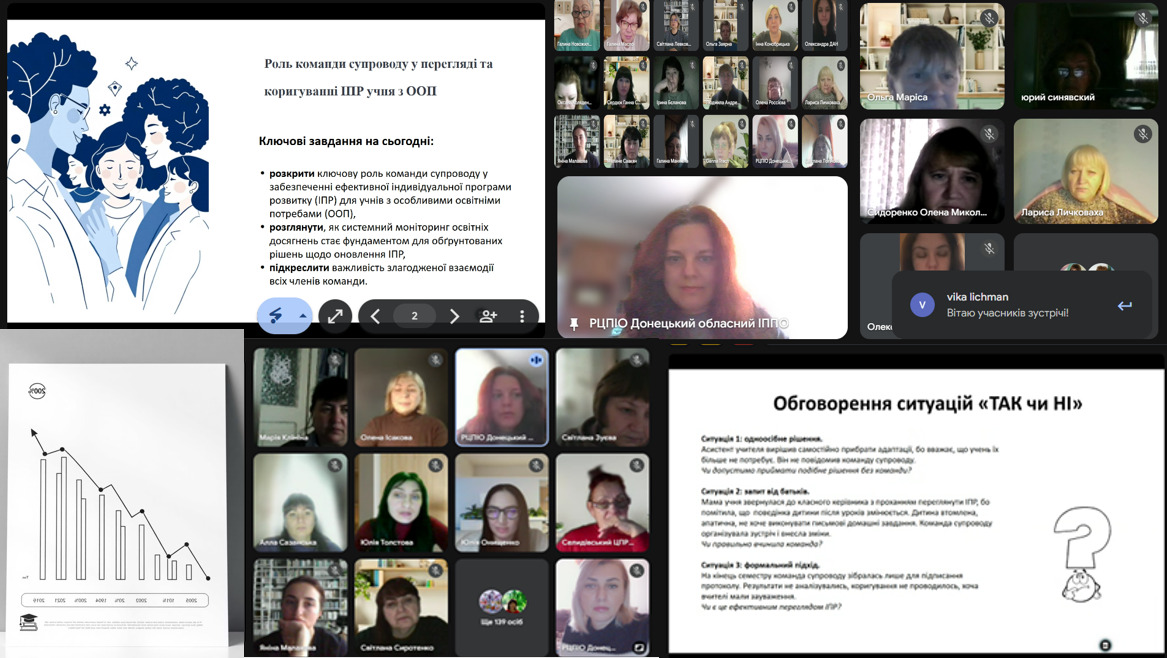Click muted mic icon on Лариса Личковаха
Viewport: 1167px width, 658px height.
pos(1143,134)
